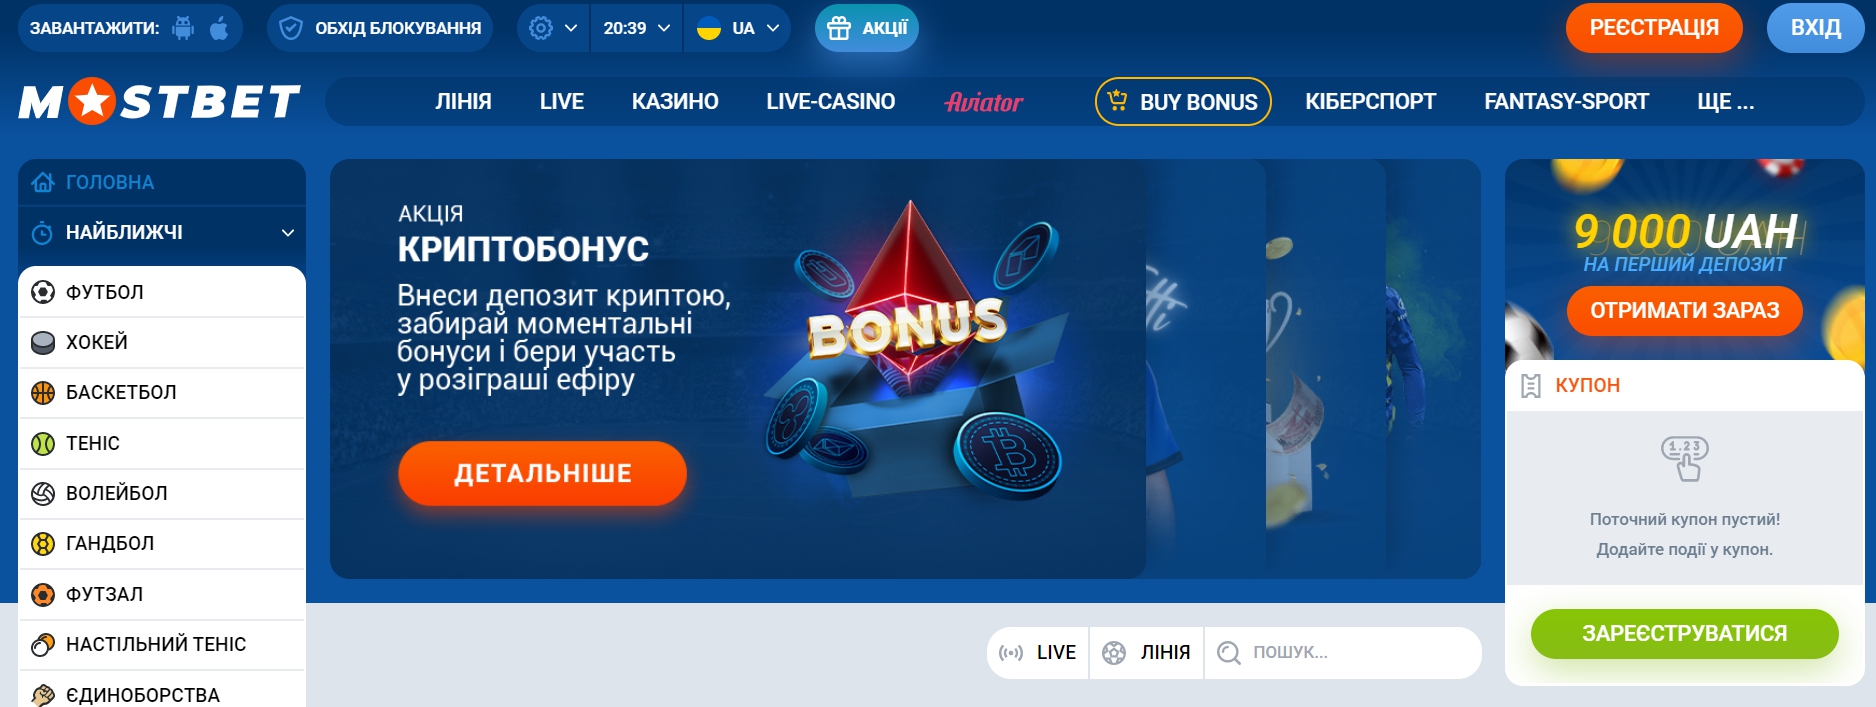
Task: Open the КІБЕРСПОРТ menu item
Action: pyautogui.click(x=1370, y=101)
